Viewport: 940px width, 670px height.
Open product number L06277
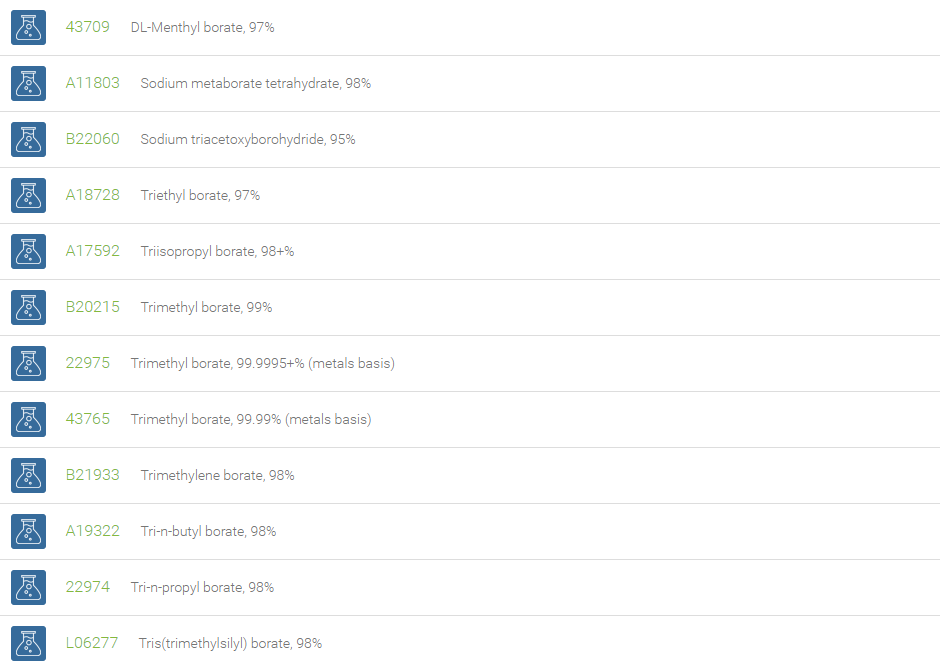pyautogui.click(x=92, y=643)
